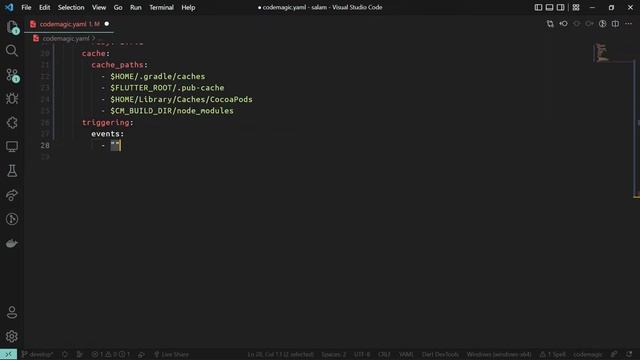This screenshot has height=360, width=640.
Task: Open the editor More Actions ellipsis
Action: 628,24
